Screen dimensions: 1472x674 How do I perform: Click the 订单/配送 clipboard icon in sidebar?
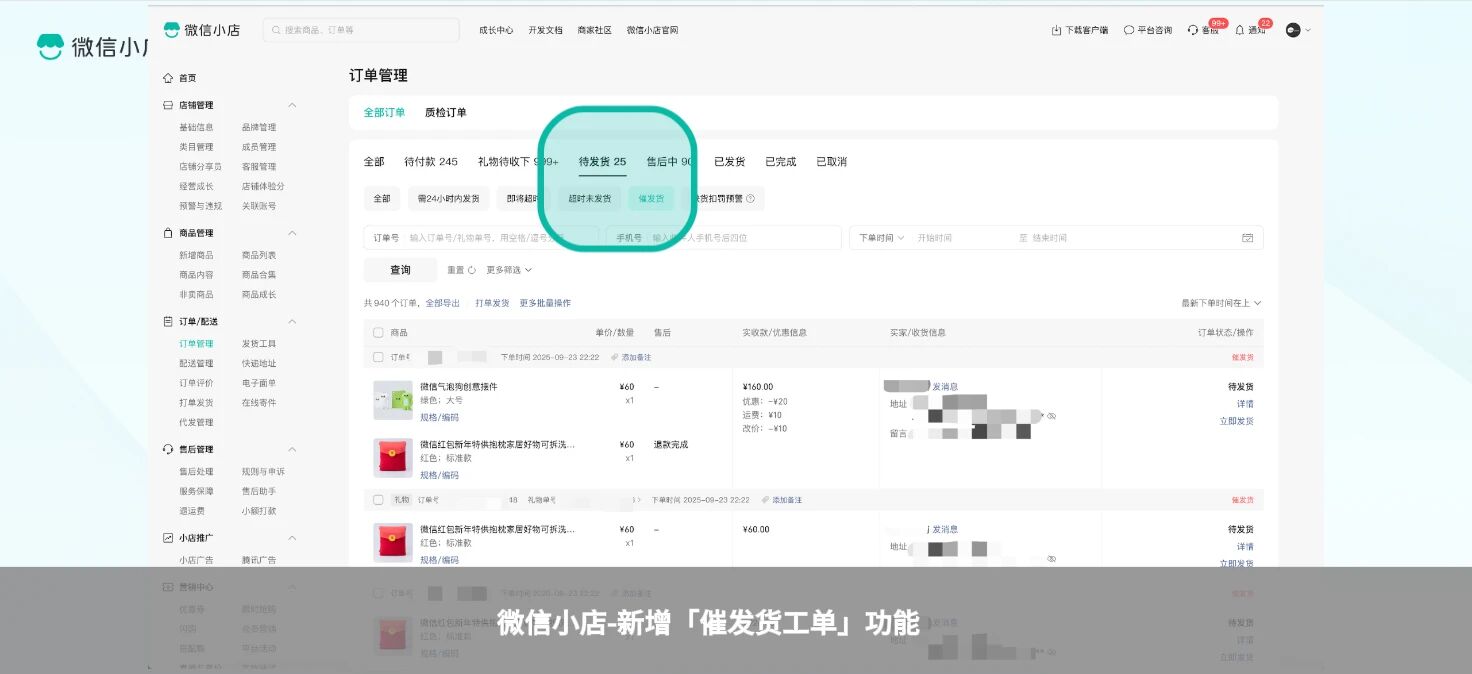tap(168, 322)
